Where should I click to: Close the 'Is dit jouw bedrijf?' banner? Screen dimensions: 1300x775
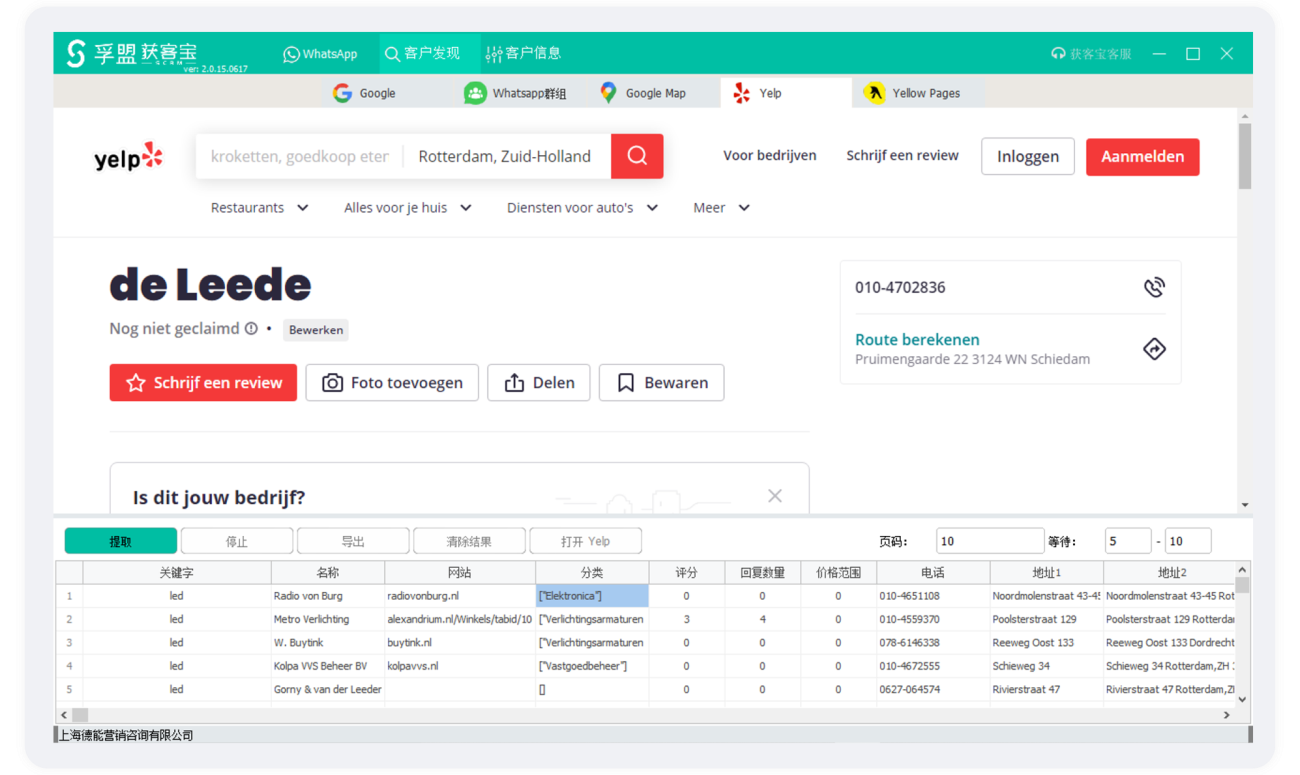coord(775,496)
